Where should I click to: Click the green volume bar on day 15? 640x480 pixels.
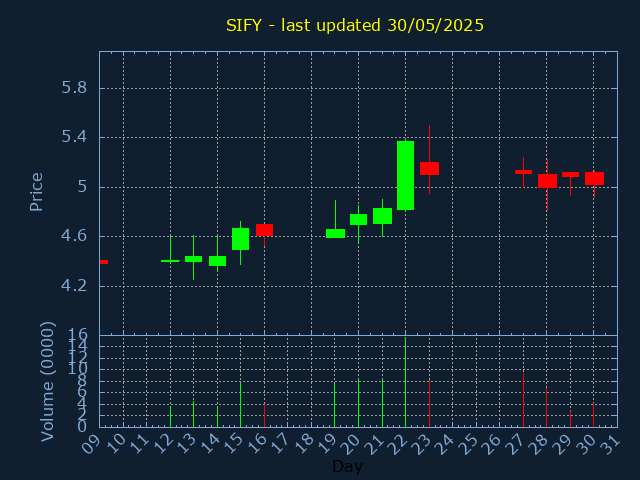pyautogui.click(x=240, y=404)
